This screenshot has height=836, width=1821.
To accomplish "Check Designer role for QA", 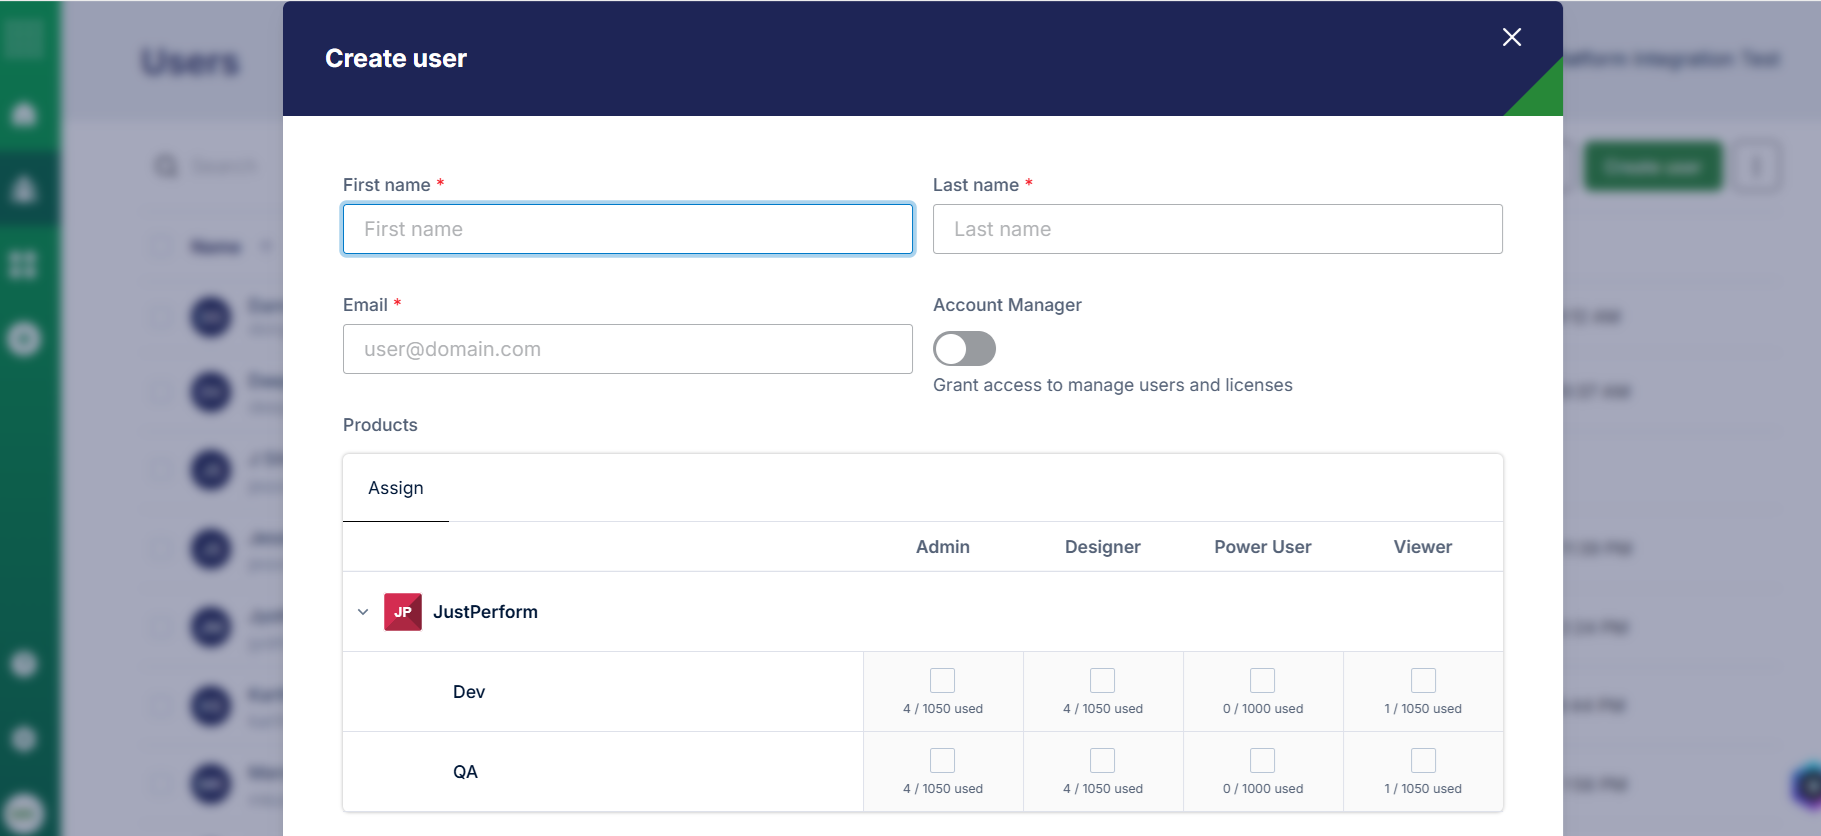I will (x=1102, y=761).
